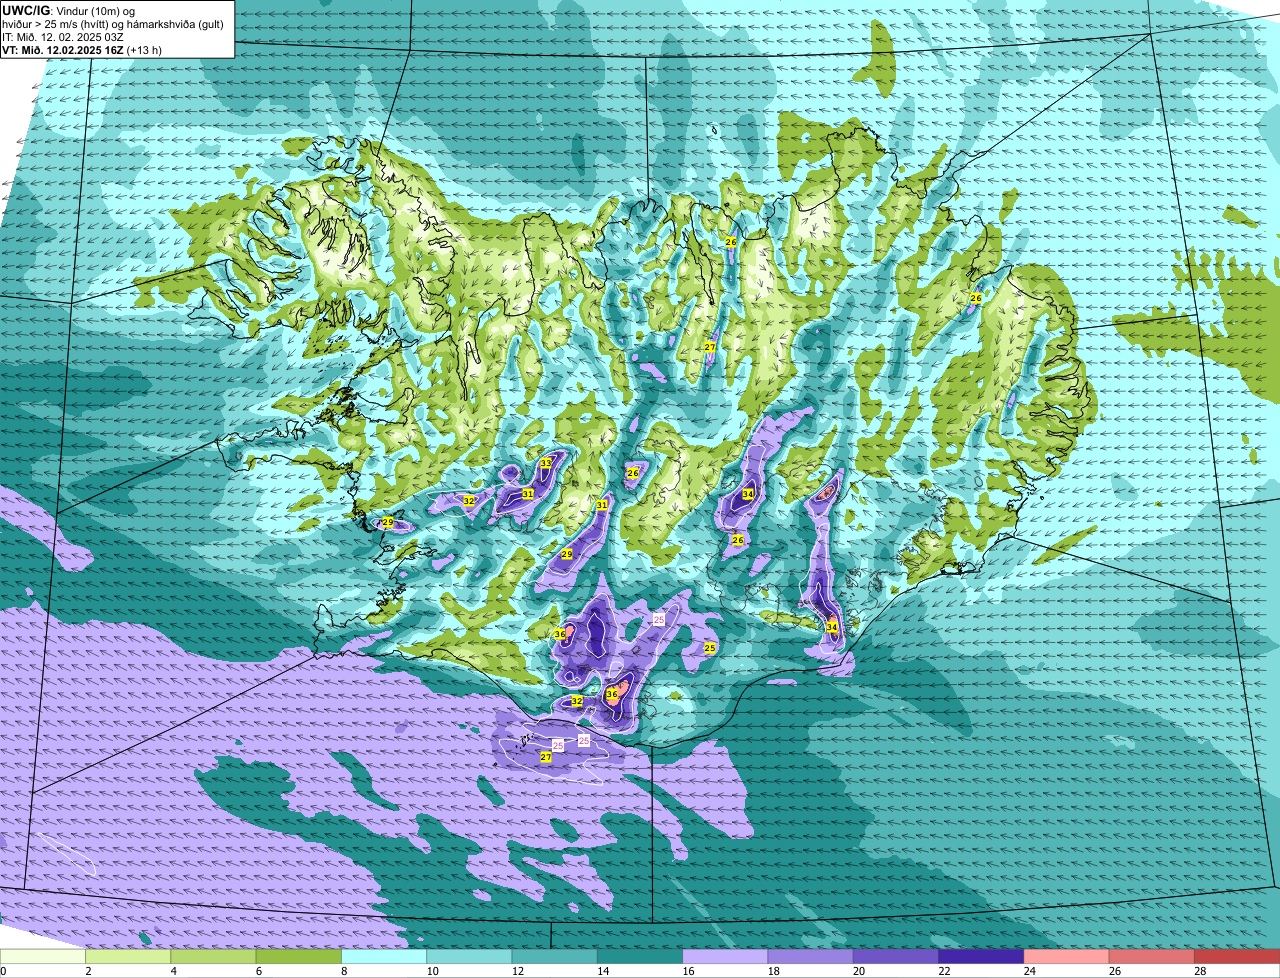Click the 0–2 m/s pale cream legend swatch
Viewport: 1280px width, 978px height.
pyautogui.click(x=43, y=956)
